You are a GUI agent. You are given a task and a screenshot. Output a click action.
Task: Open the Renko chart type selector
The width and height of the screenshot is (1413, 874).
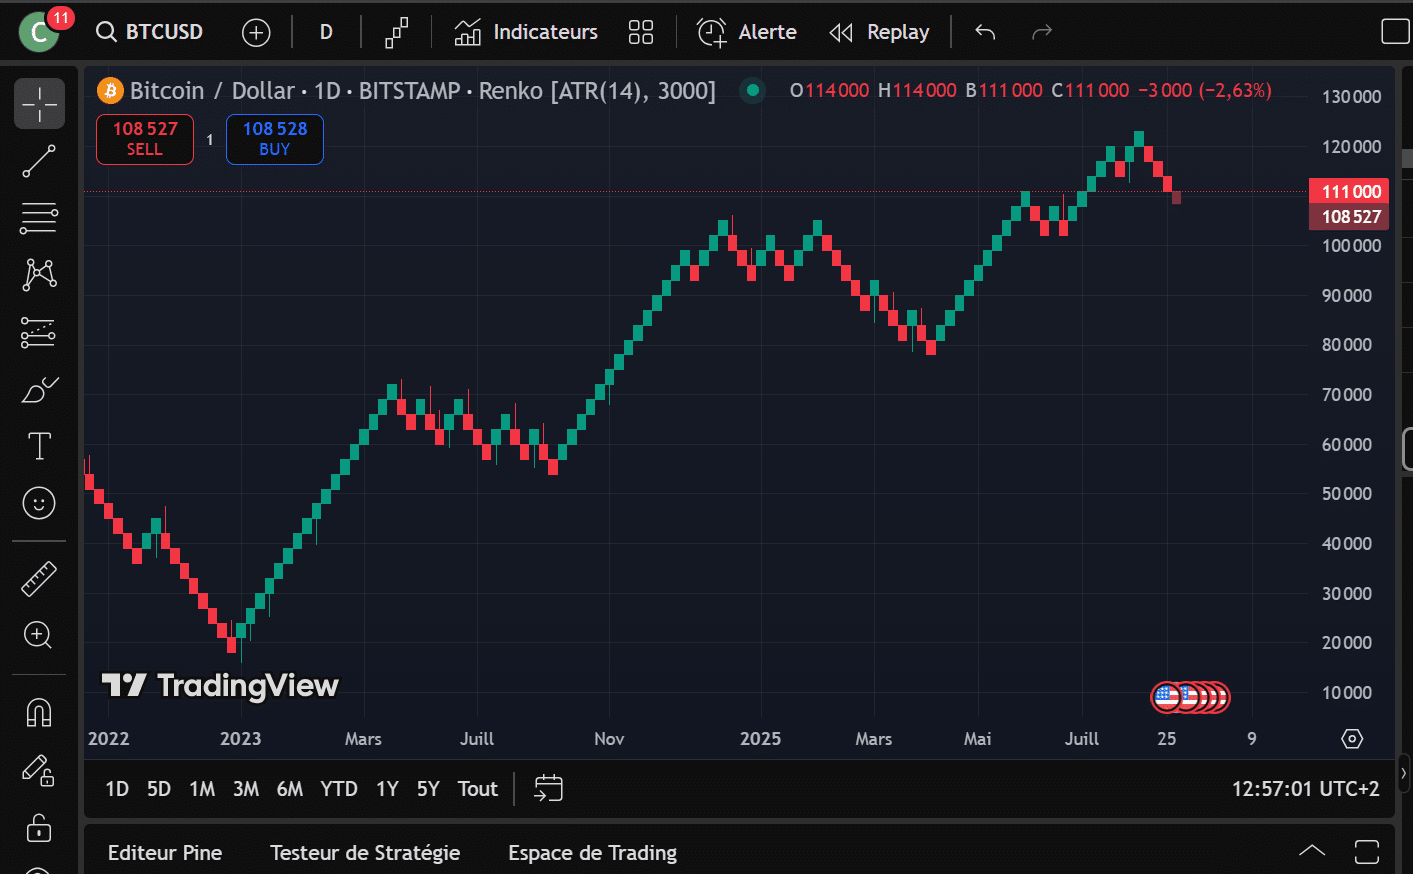pos(397,32)
